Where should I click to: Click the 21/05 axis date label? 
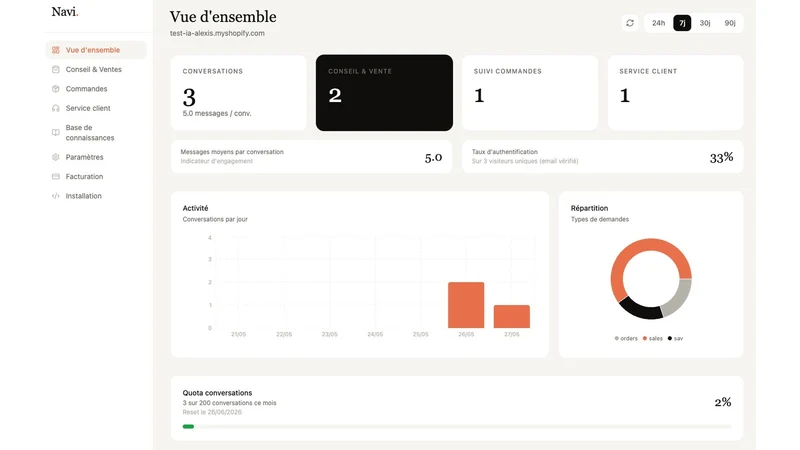coord(238,334)
